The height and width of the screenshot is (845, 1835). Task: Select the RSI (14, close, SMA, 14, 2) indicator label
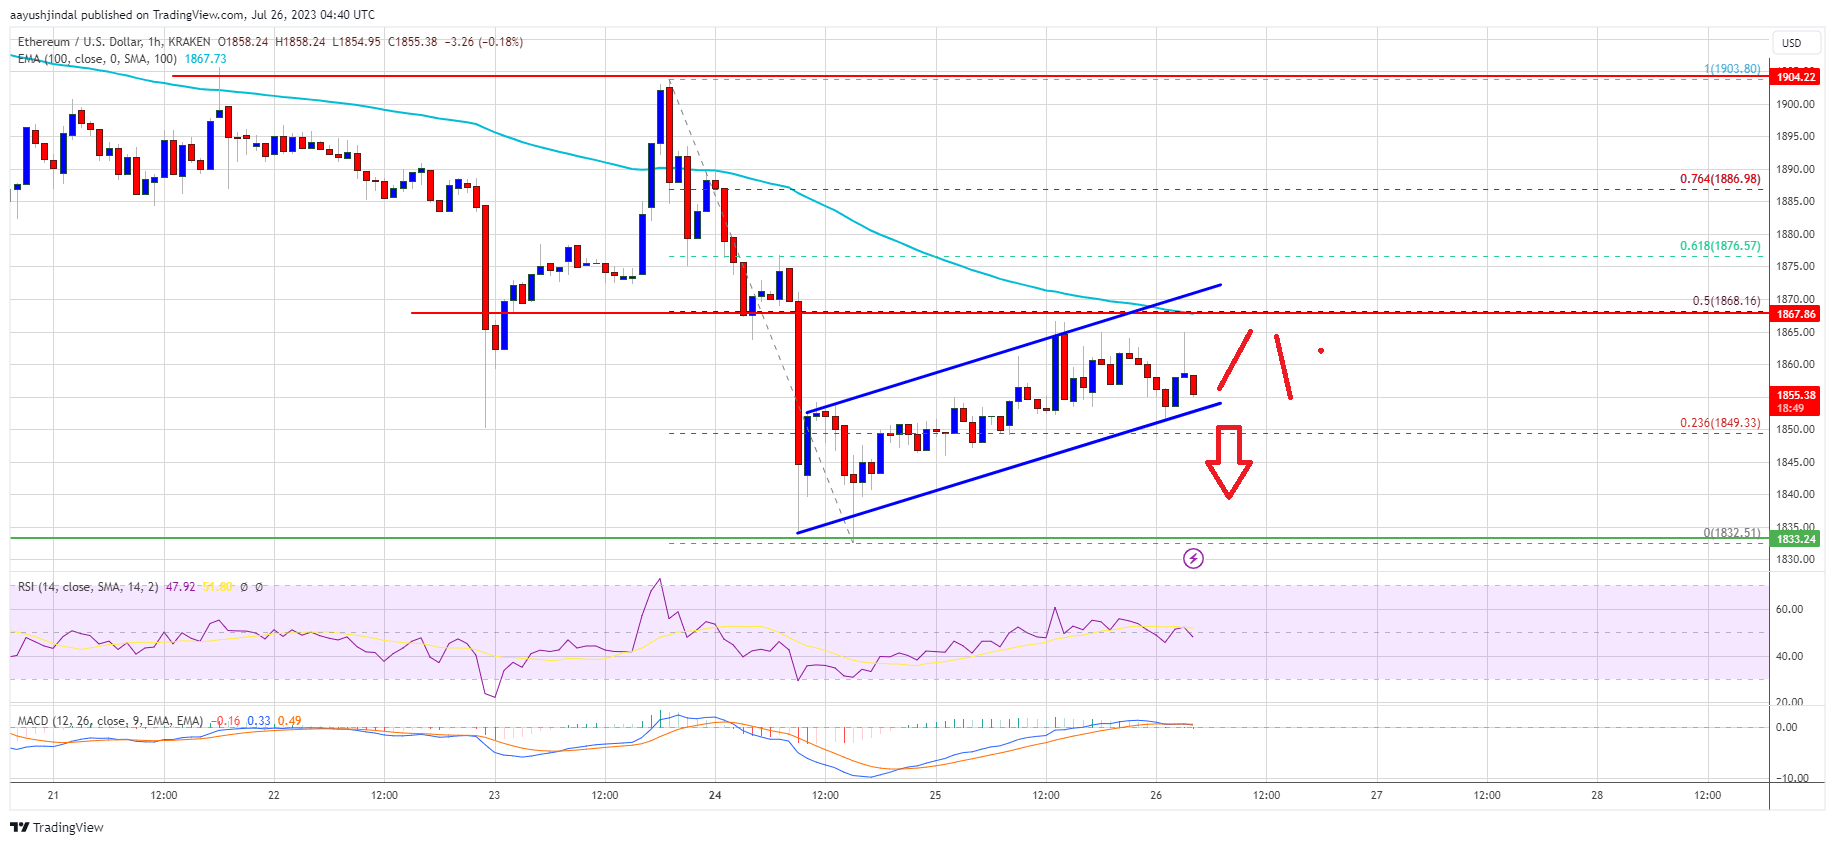88,587
